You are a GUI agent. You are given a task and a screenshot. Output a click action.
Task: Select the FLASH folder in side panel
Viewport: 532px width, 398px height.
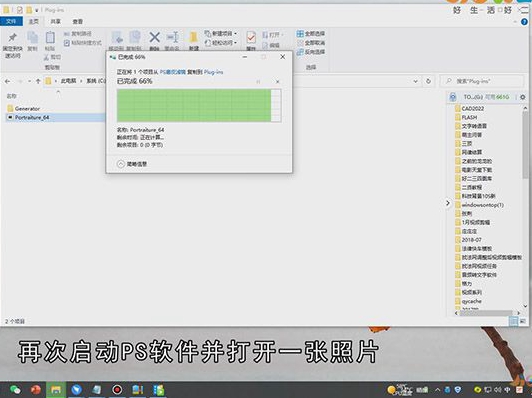466,117
